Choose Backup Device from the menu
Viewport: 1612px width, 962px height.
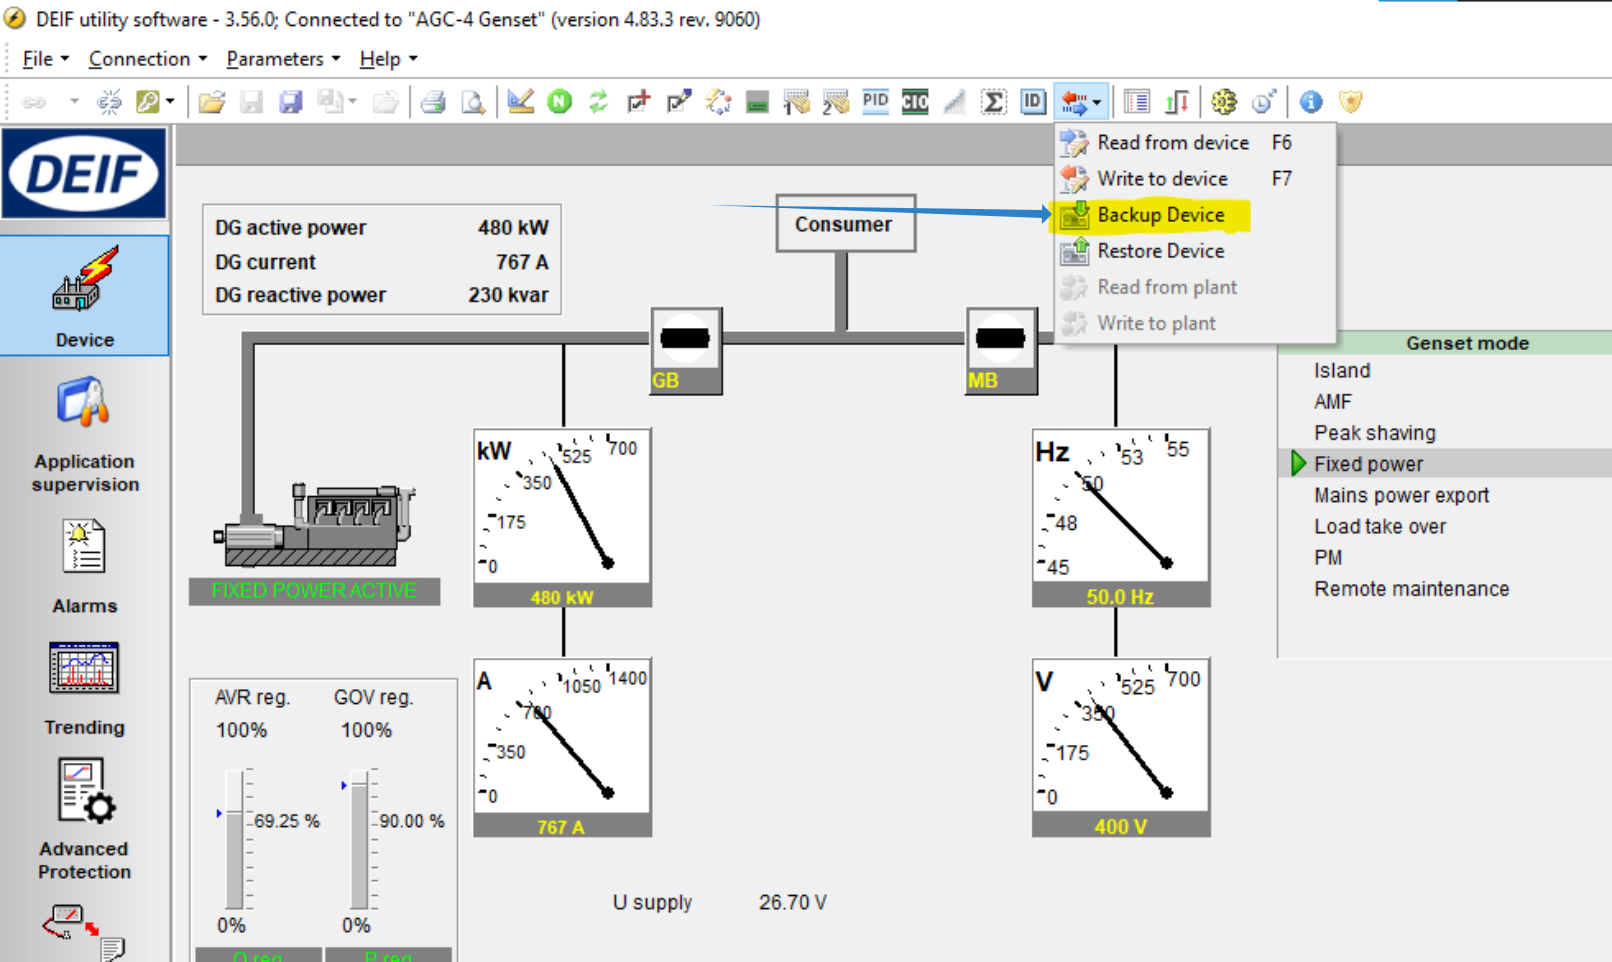coord(1160,215)
